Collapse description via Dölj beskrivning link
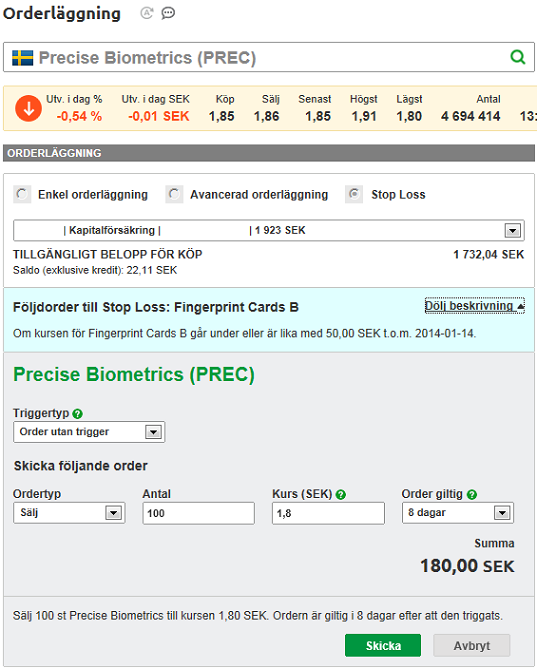Viewport: 537px width, 669px height. point(474,306)
